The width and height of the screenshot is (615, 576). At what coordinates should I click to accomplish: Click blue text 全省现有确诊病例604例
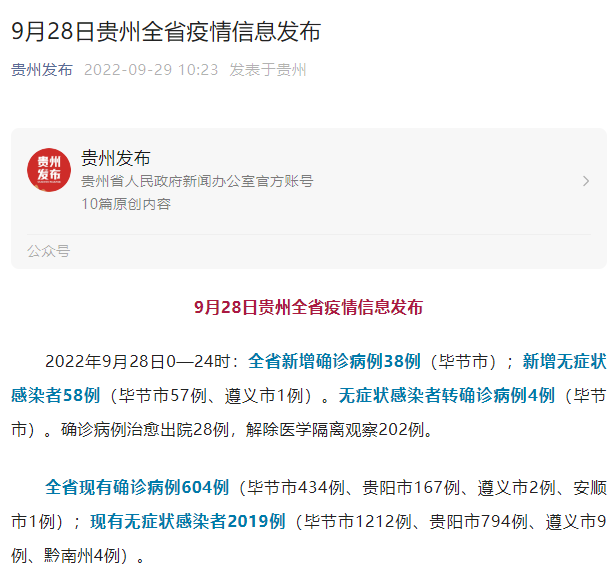[137, 487]
